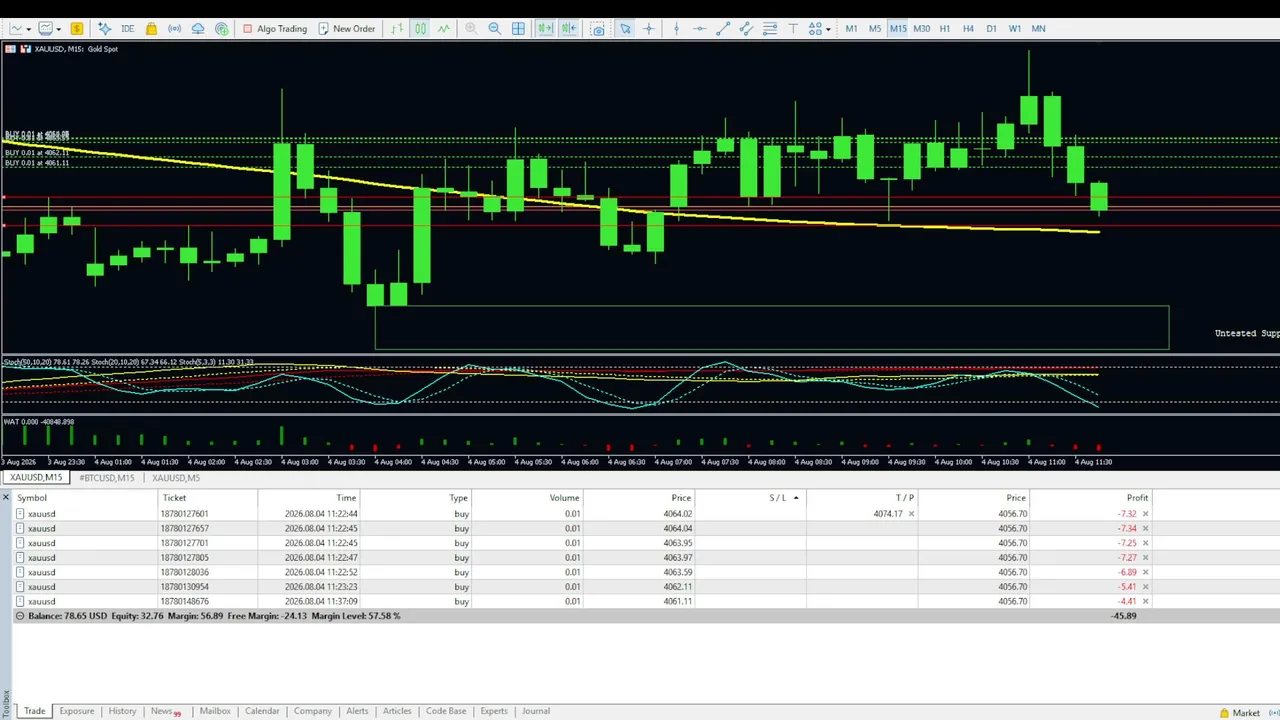Open the Code Base tab

(x=446, y=711)
